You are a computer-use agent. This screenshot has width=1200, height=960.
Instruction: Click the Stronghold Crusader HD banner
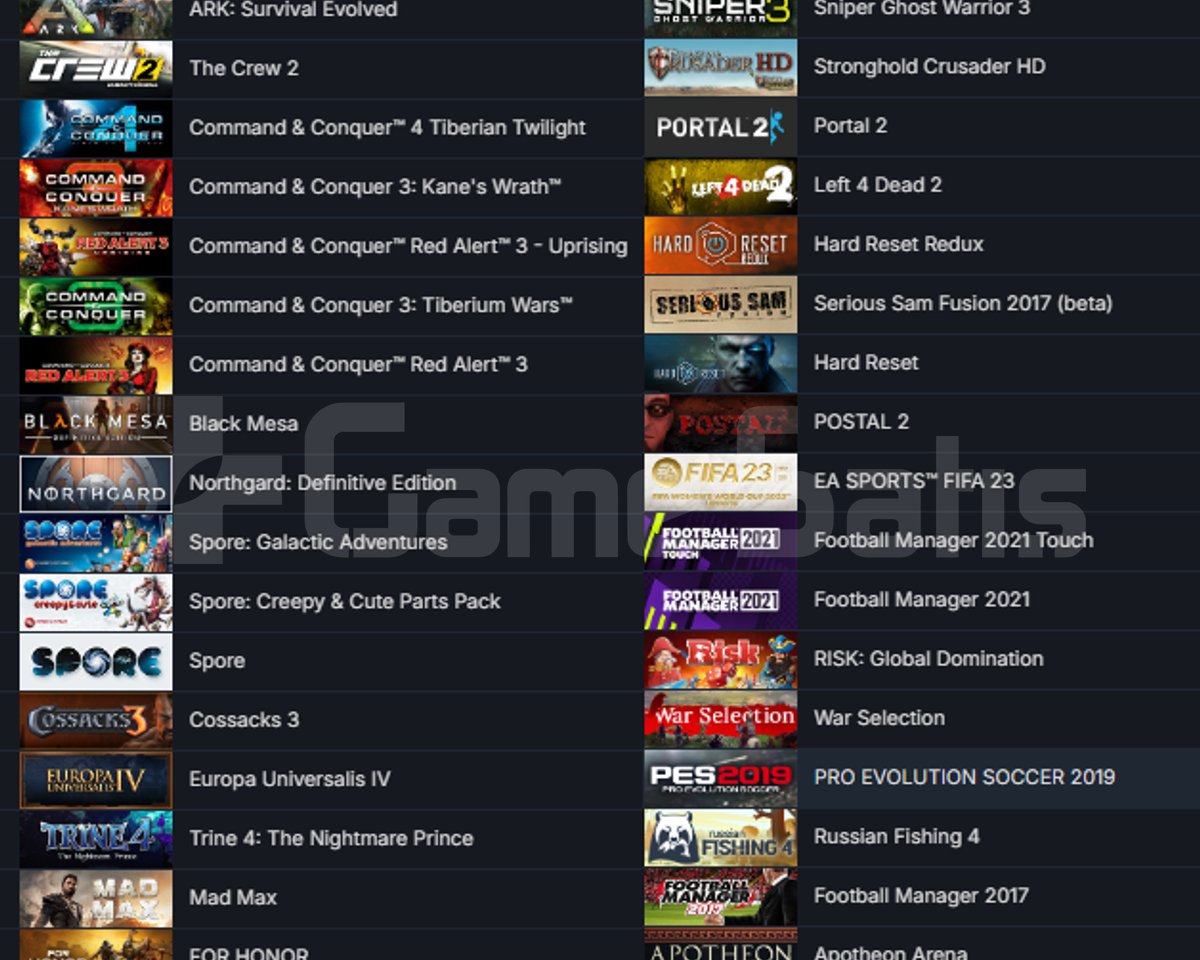721,67
